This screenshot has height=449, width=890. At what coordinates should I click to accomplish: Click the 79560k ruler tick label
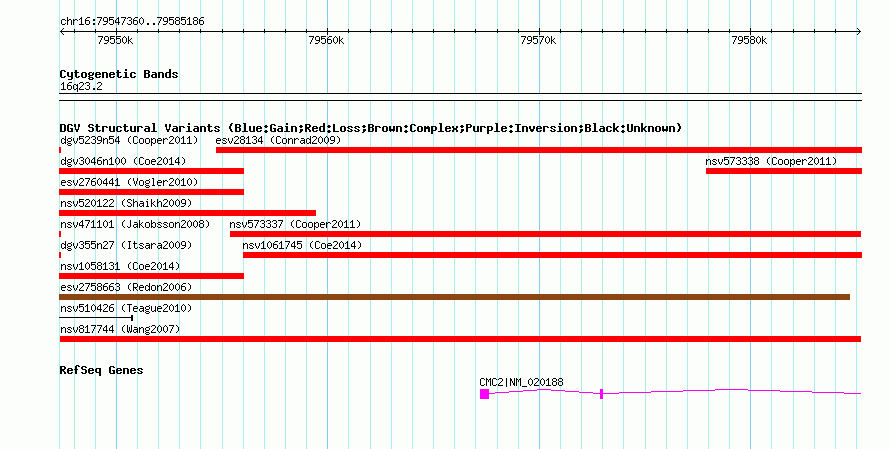(326, 40)
